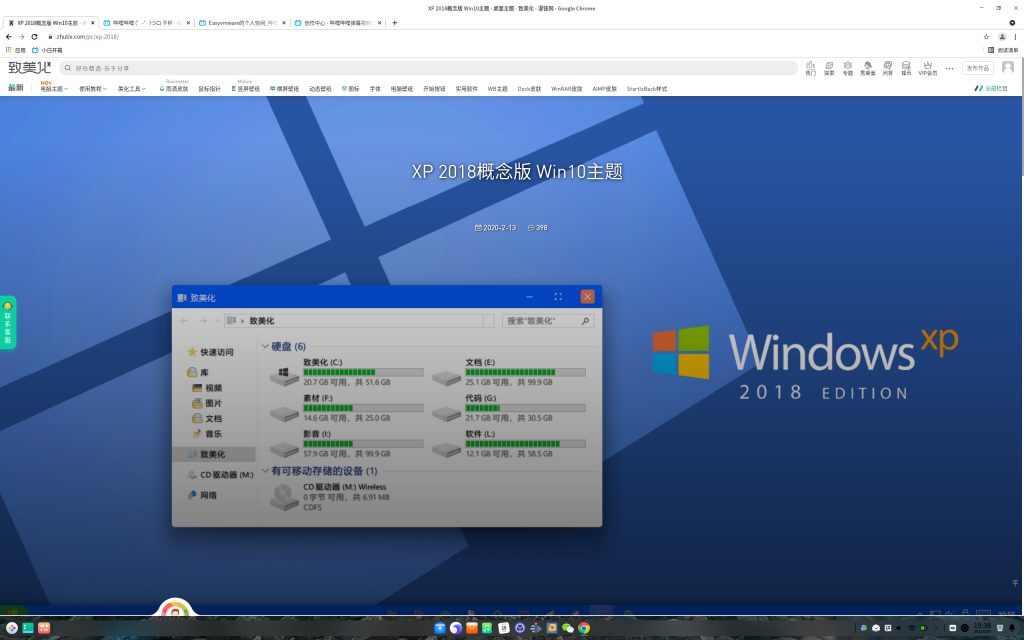Open the 动态壁纸 category

(x=320, y=89)
